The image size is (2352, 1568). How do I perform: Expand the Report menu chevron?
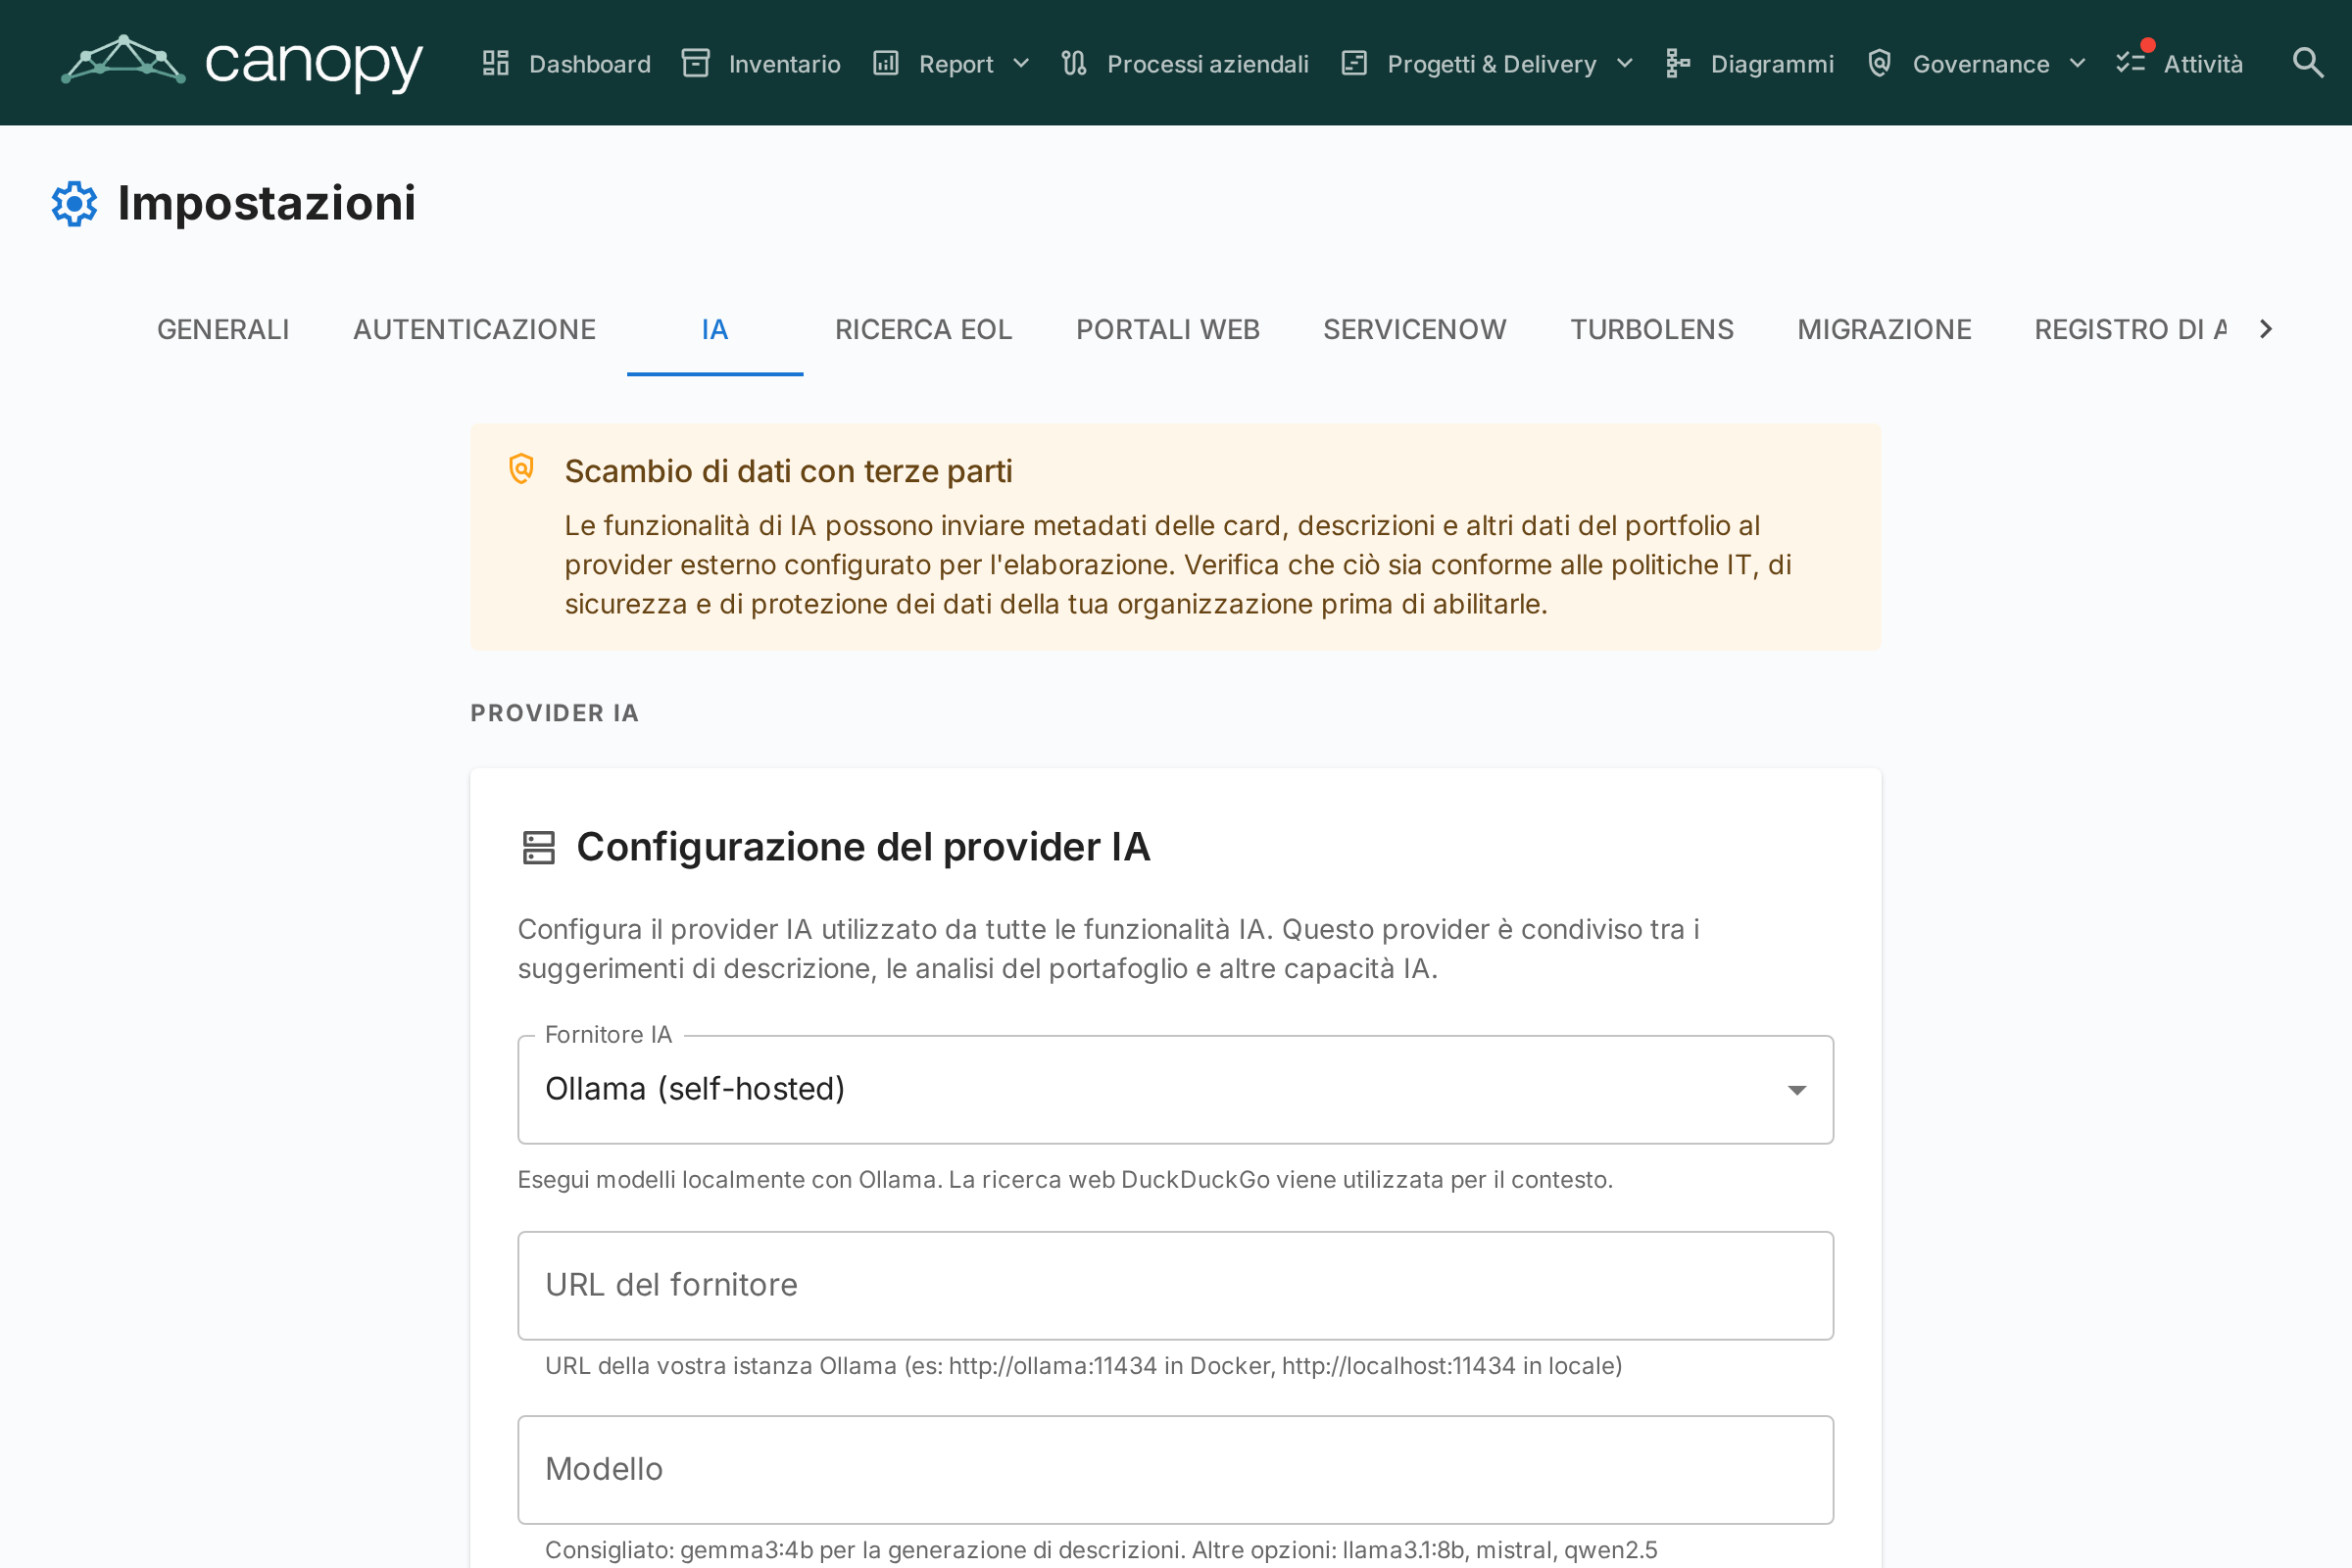pyautogui.click(x=1021, y=64)
